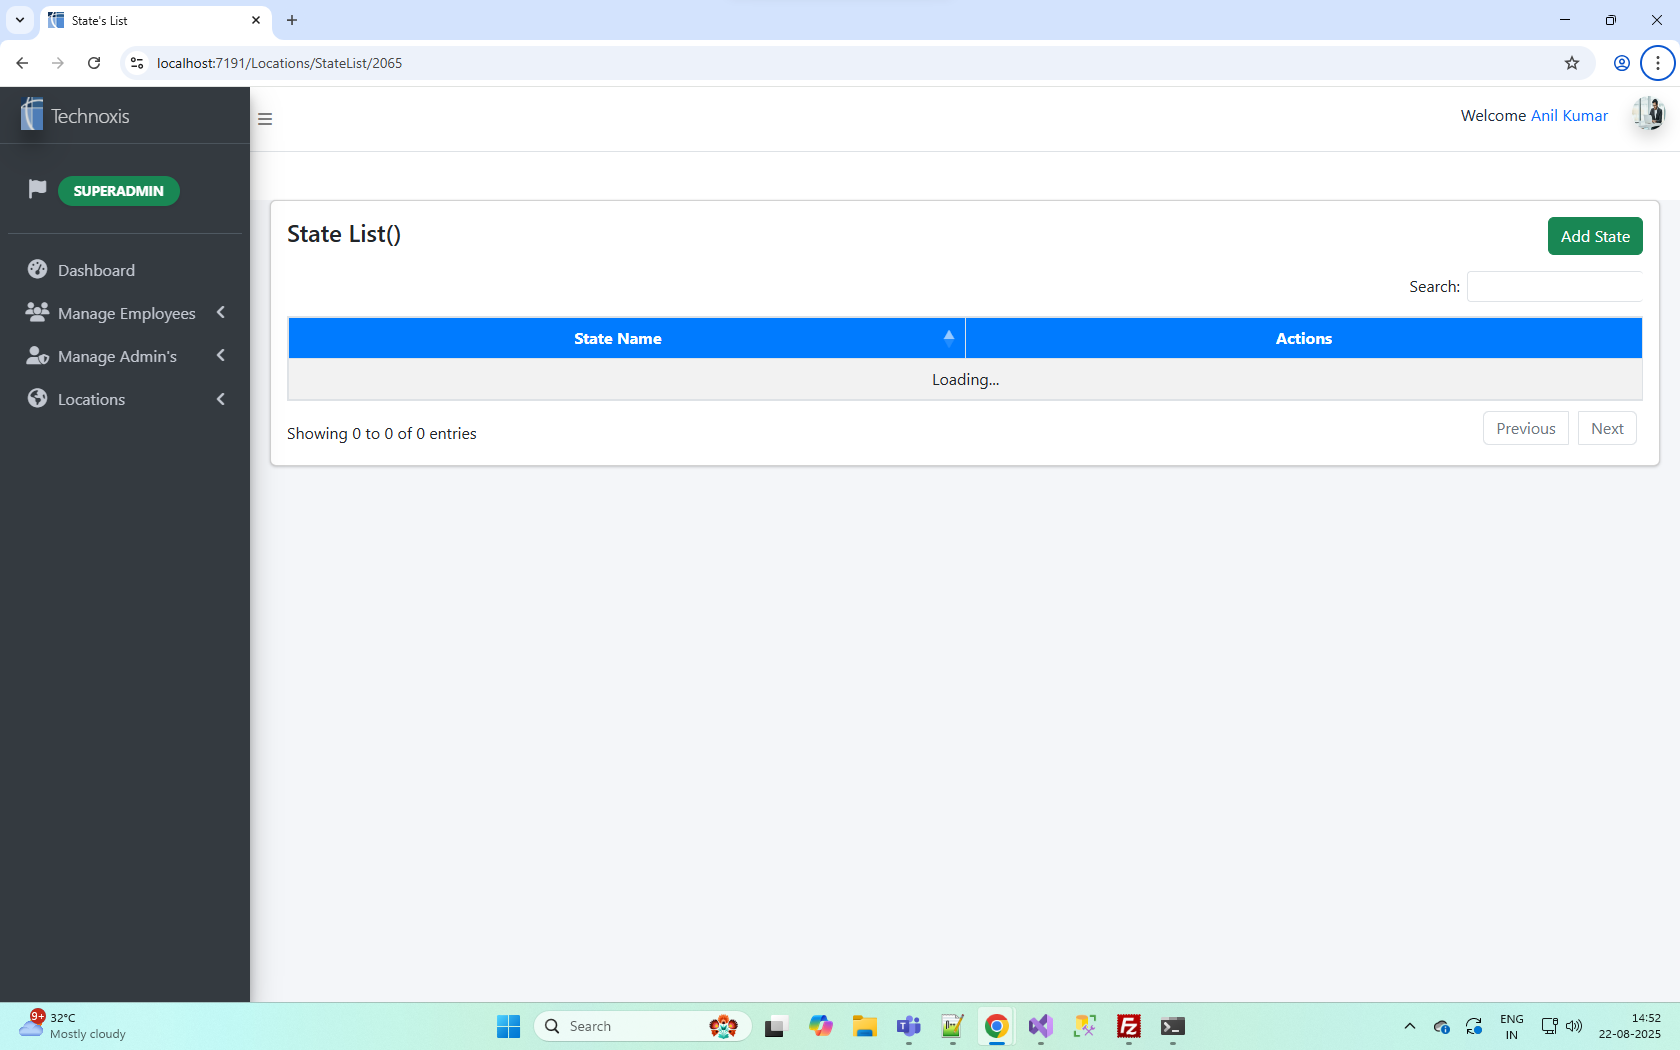Viewport: 1680px width, 1050px height.
Task: Focus the state Search input field
Action: (x=1554, y=287)
